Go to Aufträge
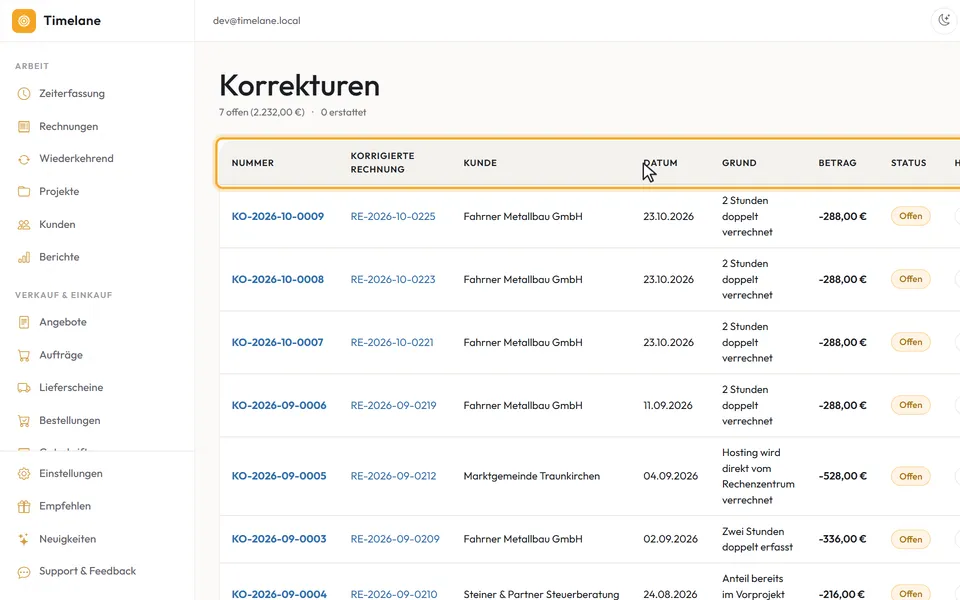960x600 pixels. 61,355
